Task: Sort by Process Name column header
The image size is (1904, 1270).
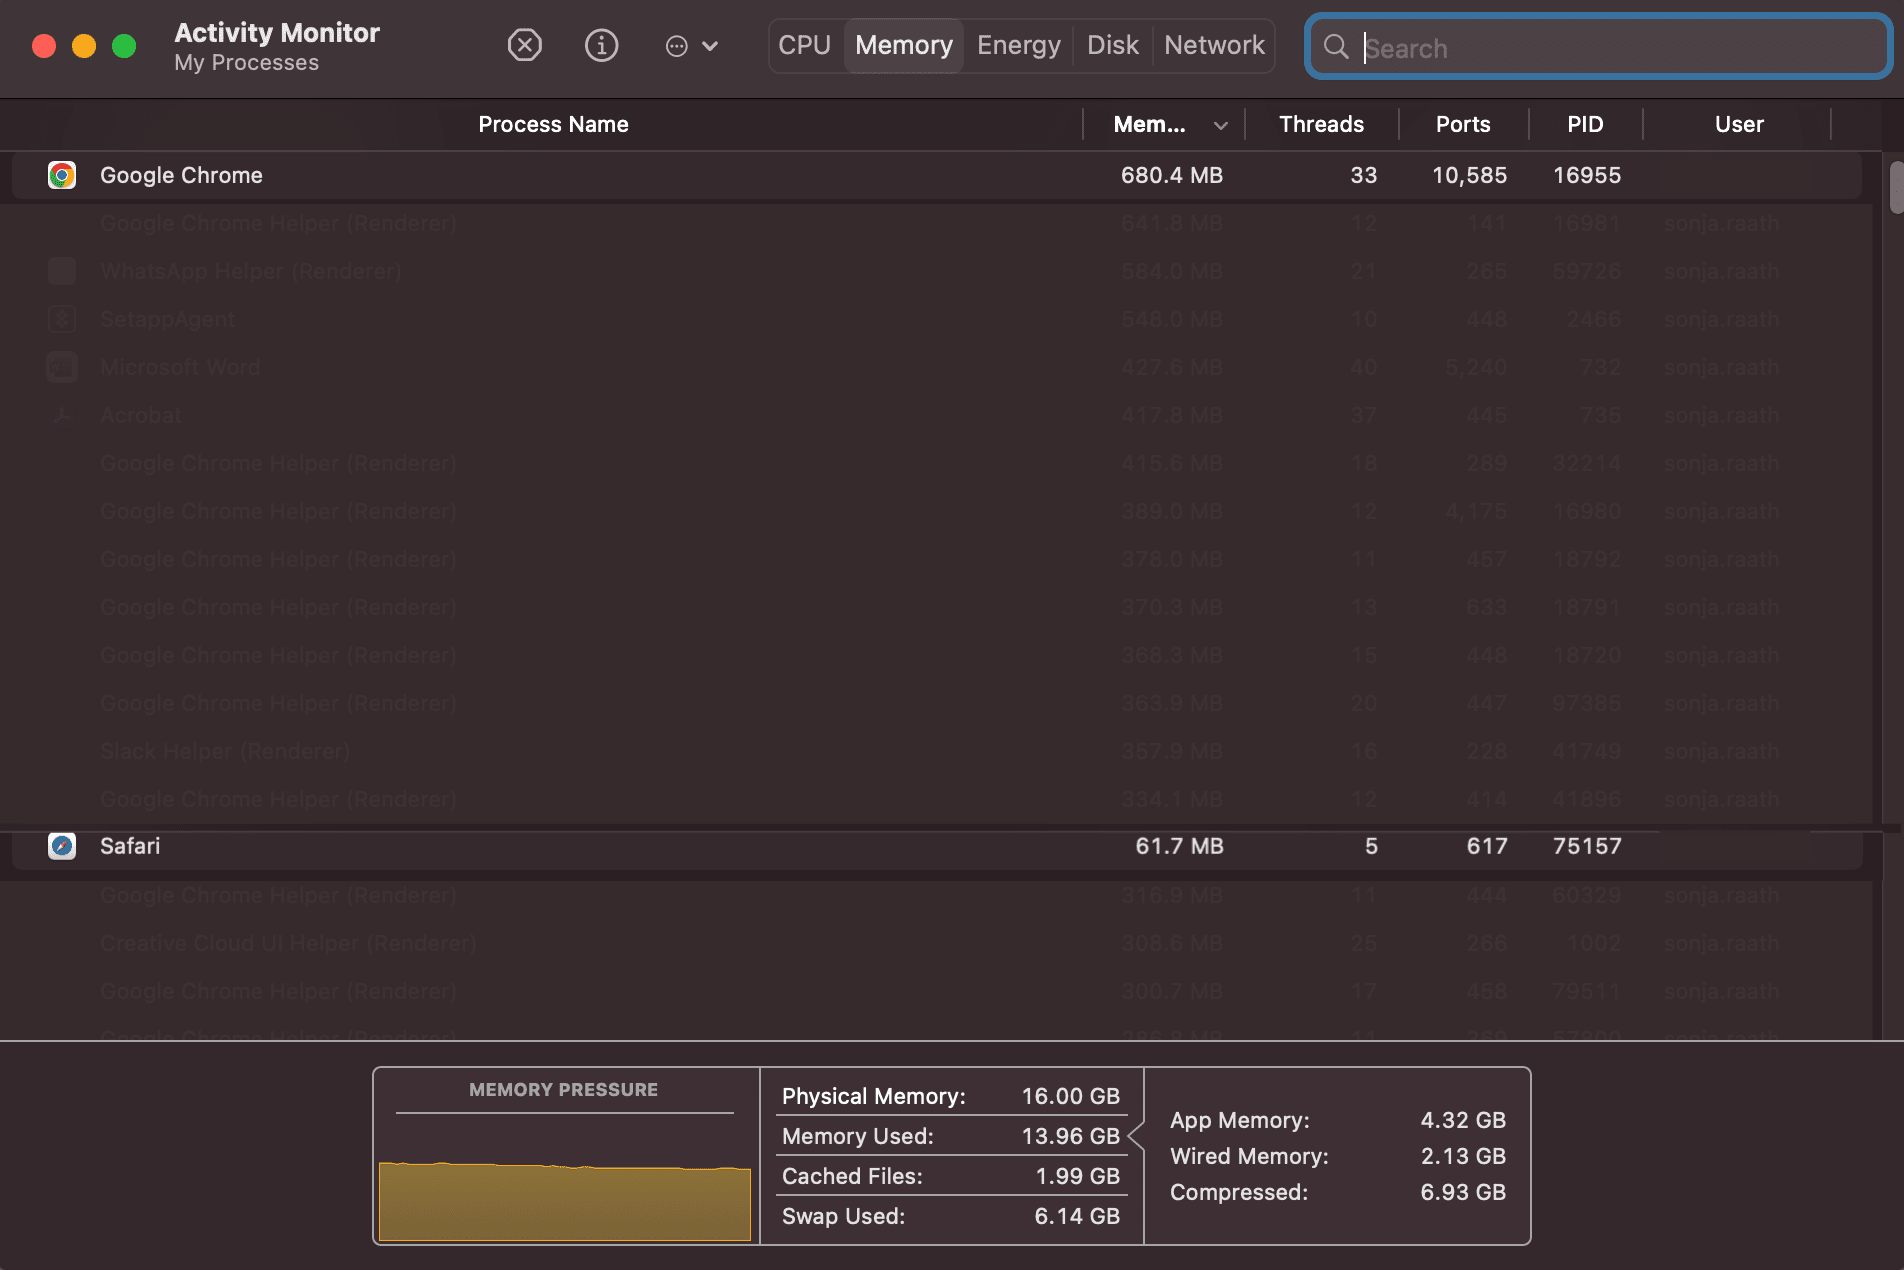Action: pos(553,124)
